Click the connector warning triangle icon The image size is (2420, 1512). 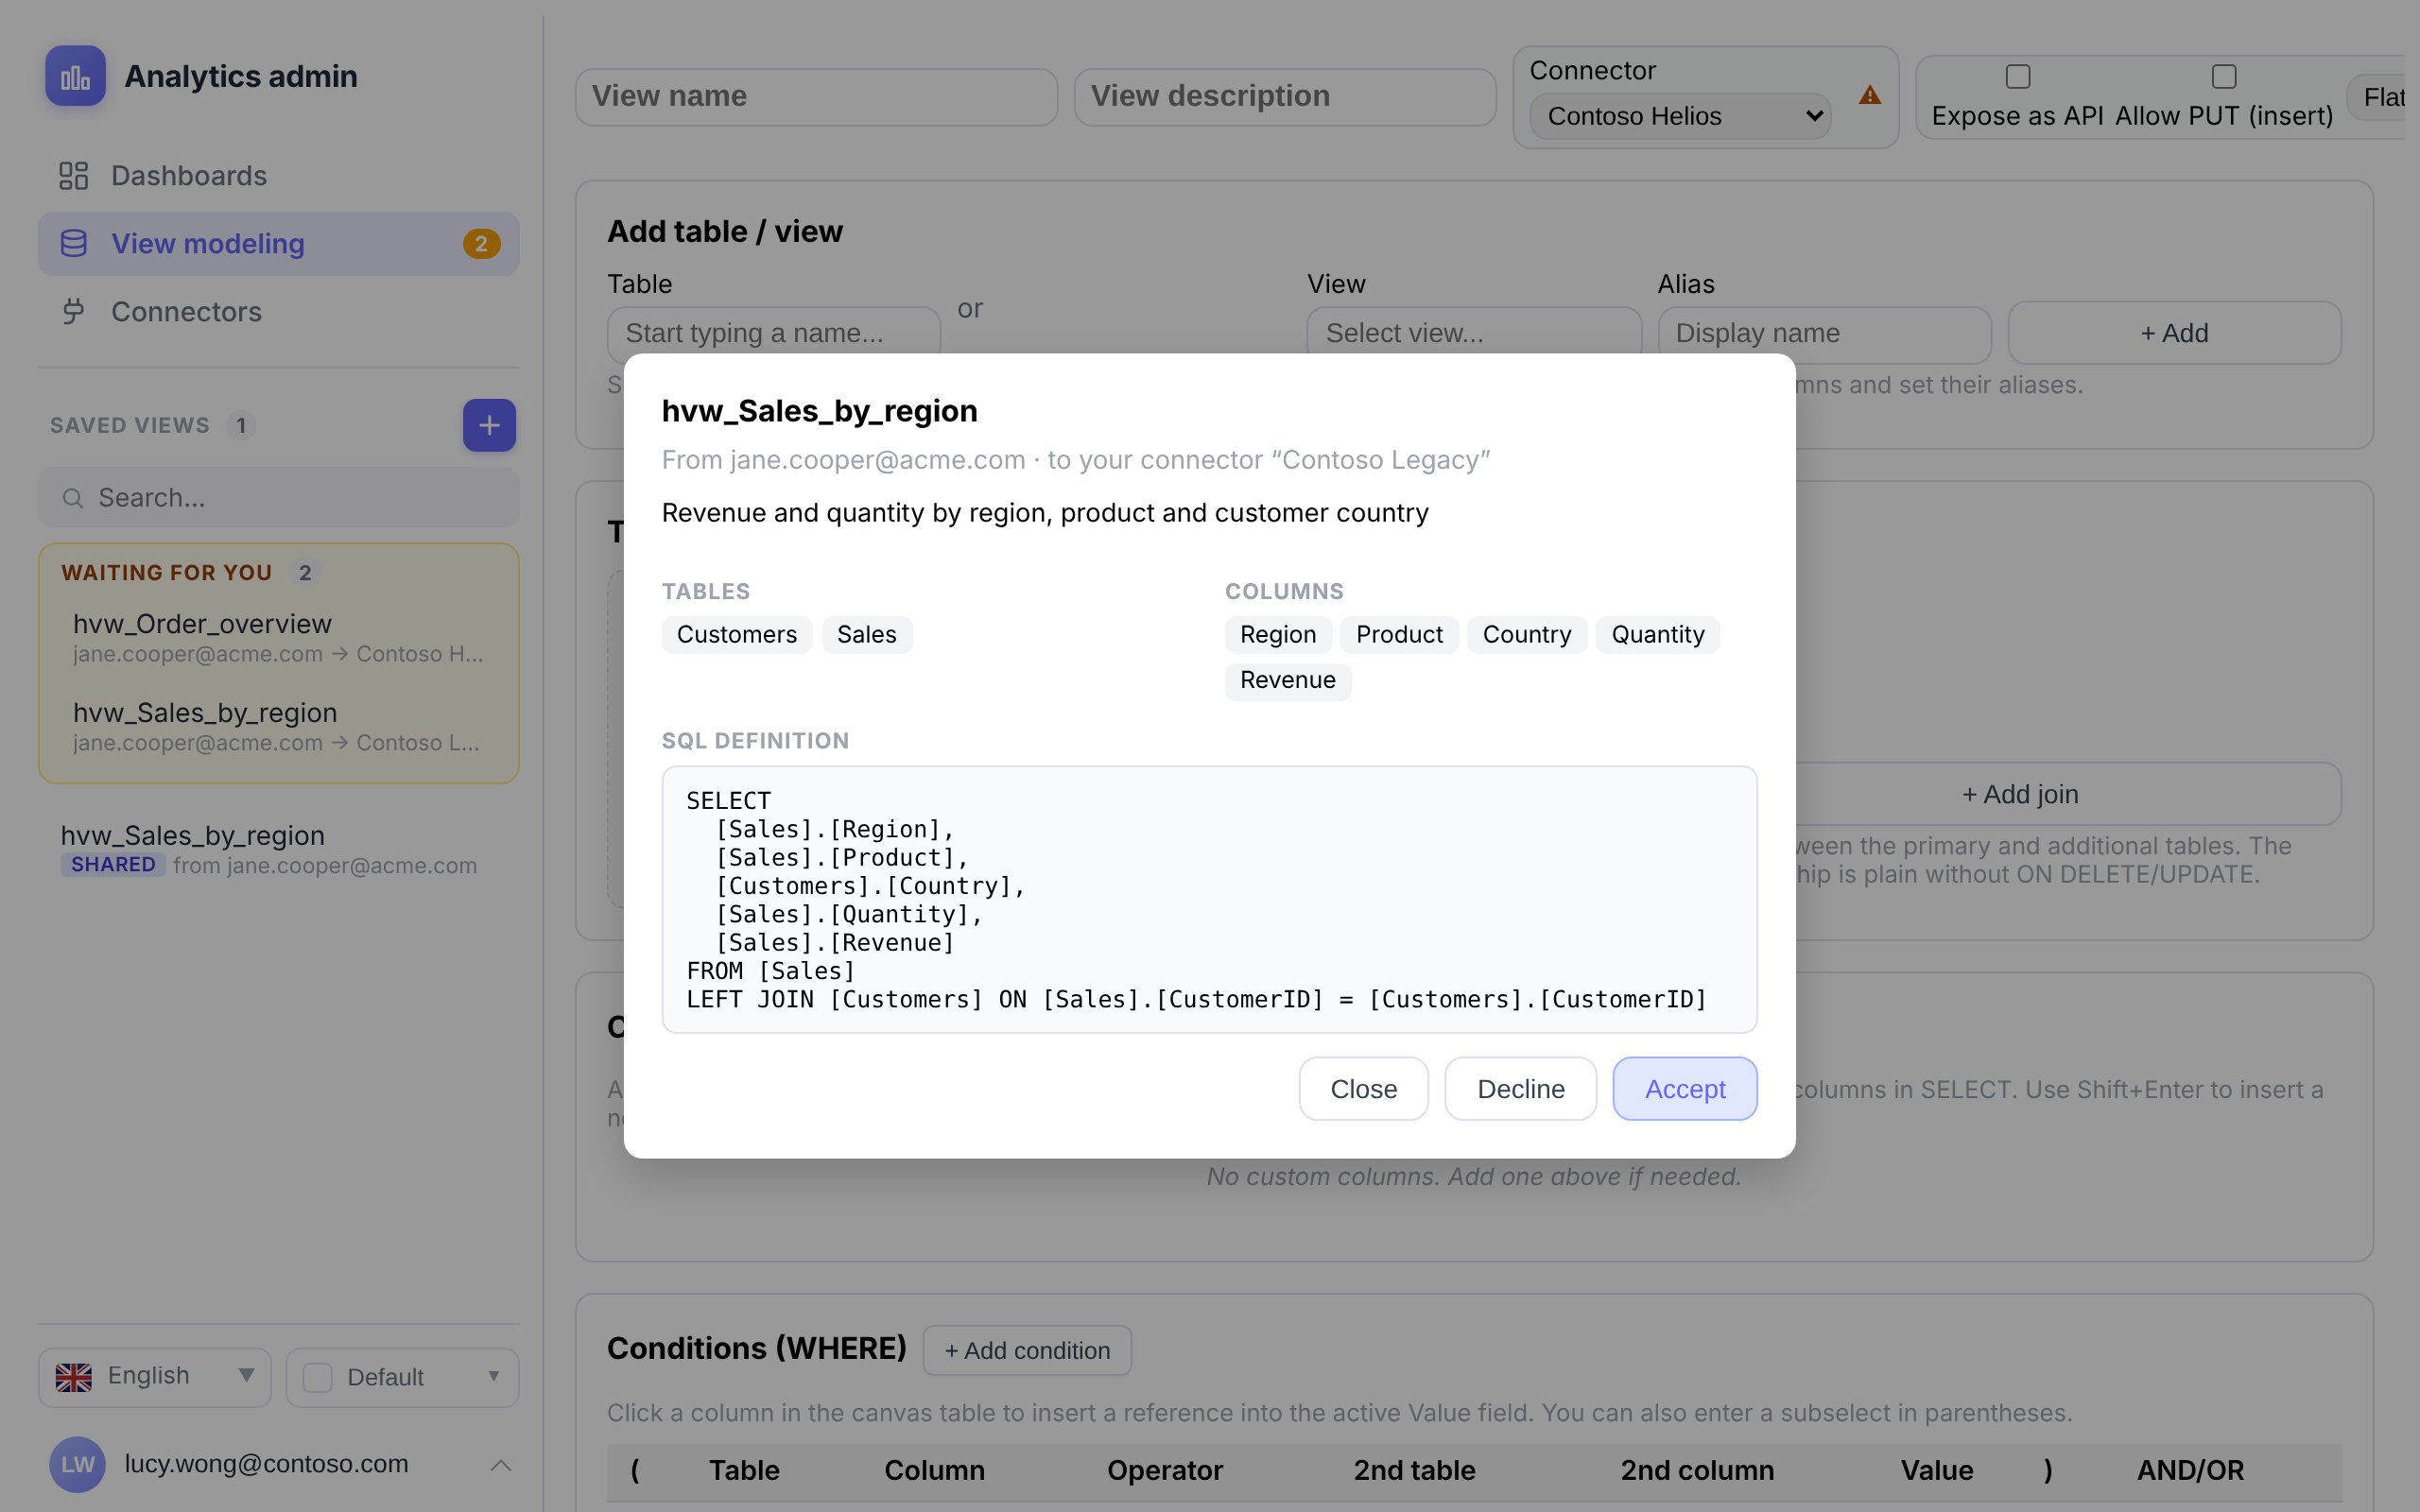pyautogui.click(x=1869, y=96)
